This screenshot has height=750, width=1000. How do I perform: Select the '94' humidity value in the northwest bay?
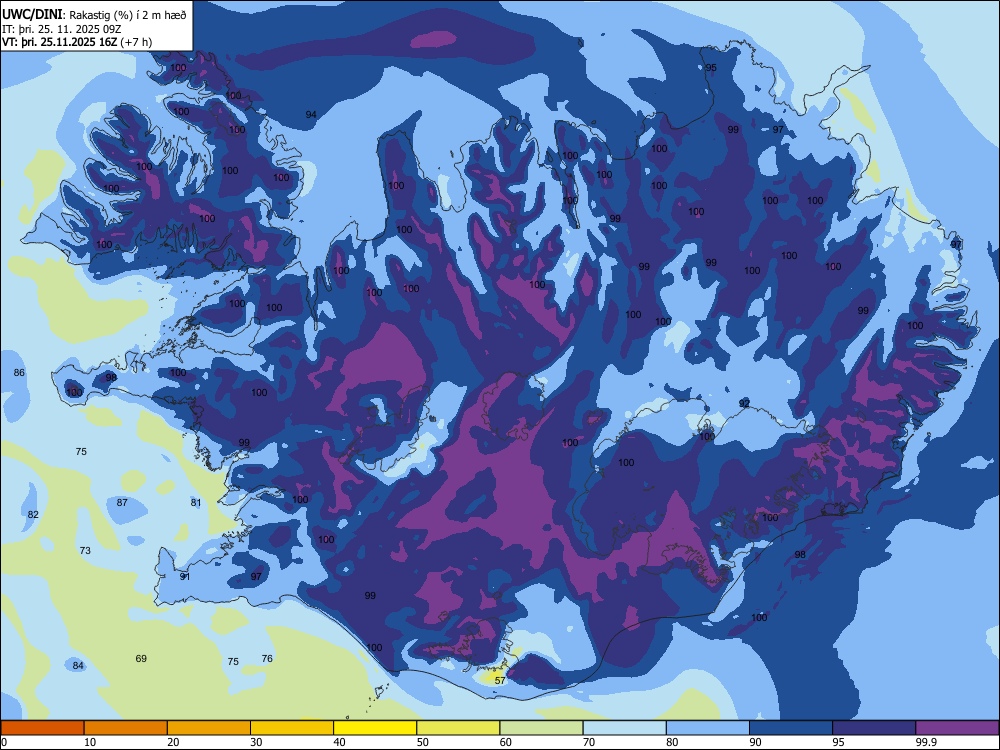311,115
